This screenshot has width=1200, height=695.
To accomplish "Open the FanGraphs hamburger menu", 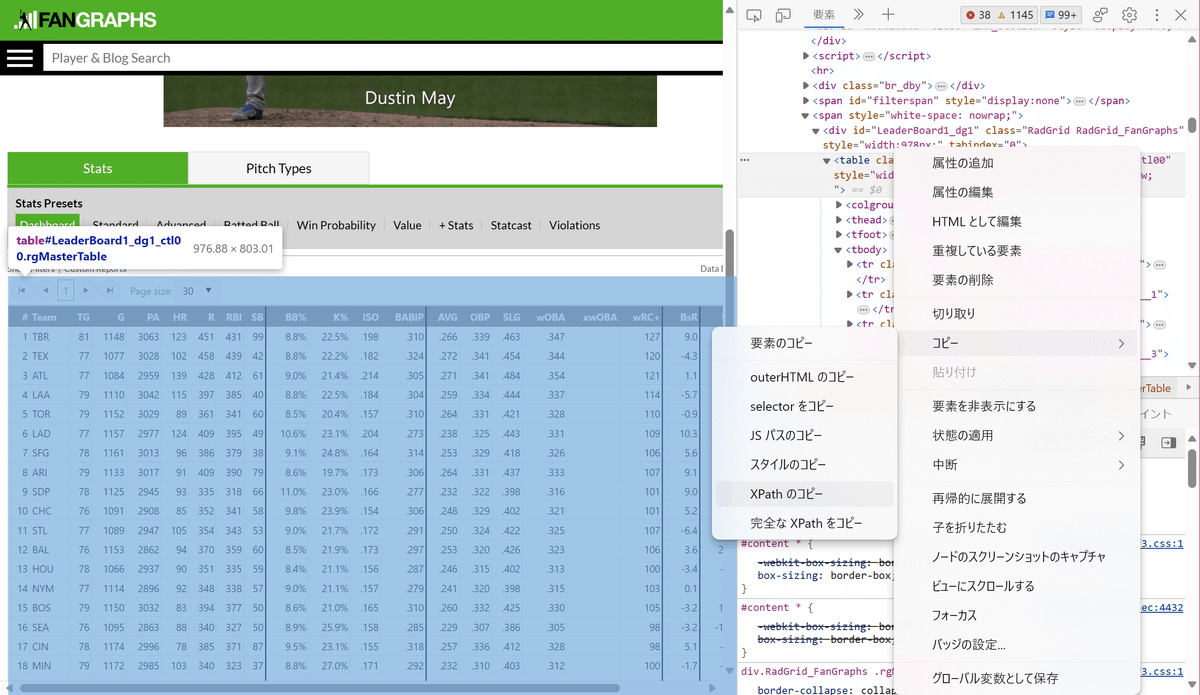I will (x=20, y=58).
